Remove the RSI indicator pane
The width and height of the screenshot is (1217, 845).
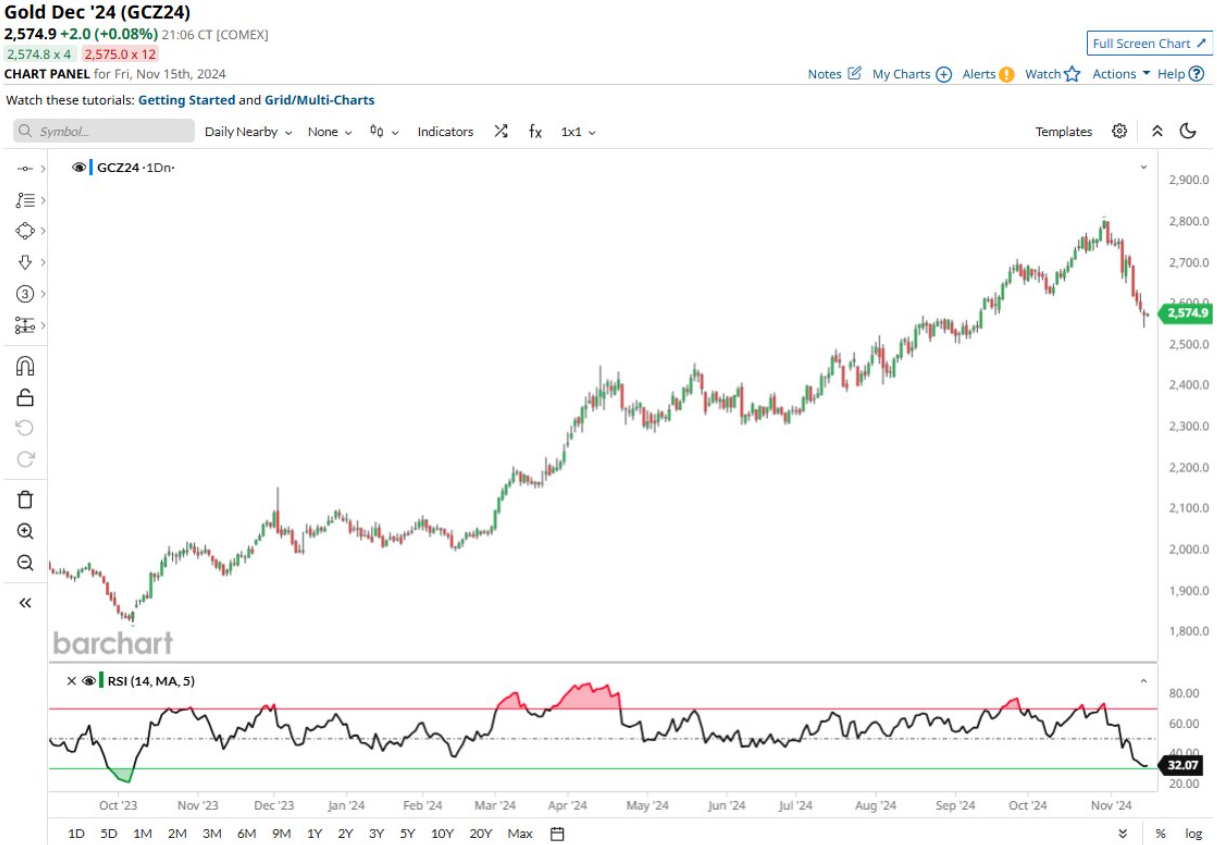point(71,681)
